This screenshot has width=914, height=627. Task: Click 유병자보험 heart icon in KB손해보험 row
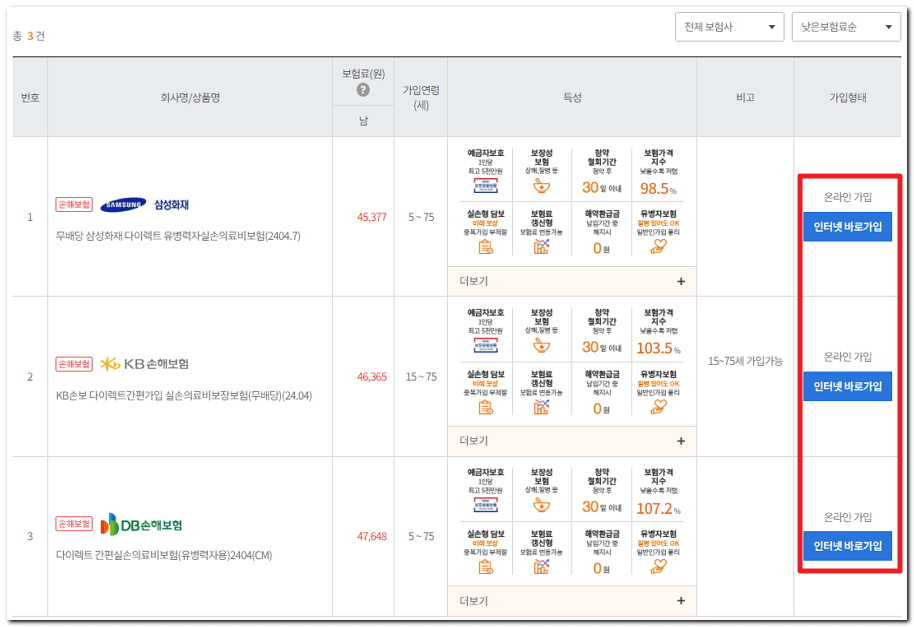point(658,407)
